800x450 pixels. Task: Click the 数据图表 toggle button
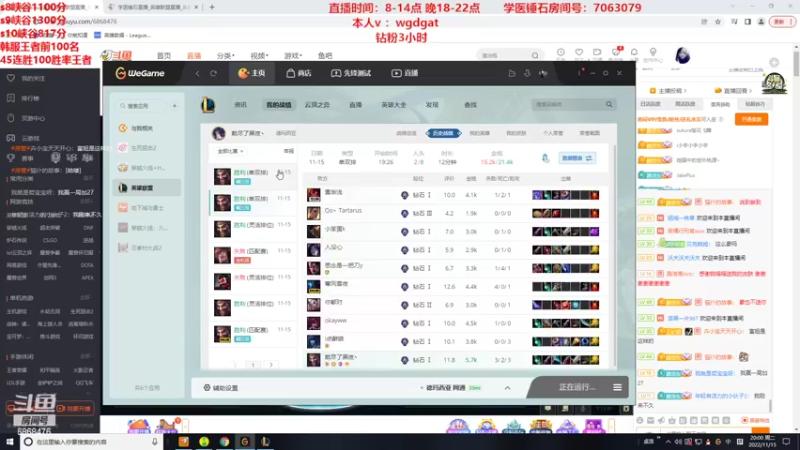click(x=577, y=158)
